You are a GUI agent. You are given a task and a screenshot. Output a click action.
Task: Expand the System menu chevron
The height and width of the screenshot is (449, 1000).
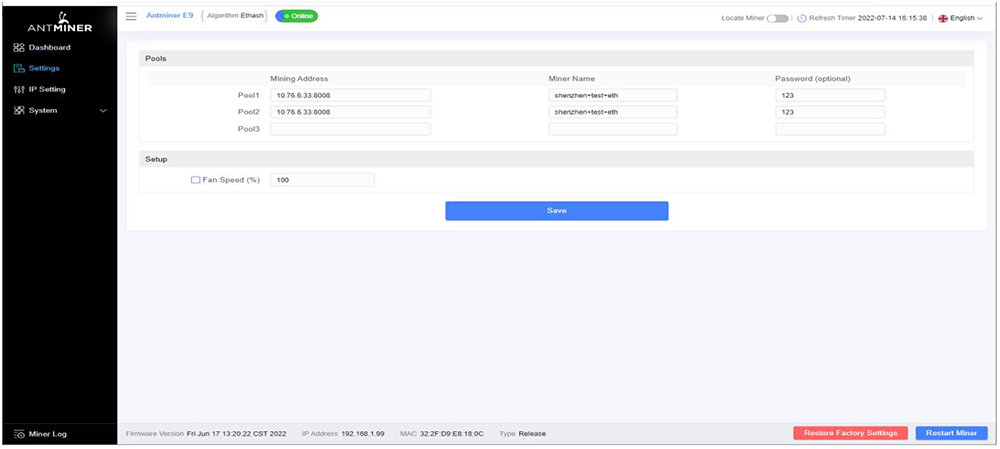pos(103,111)
